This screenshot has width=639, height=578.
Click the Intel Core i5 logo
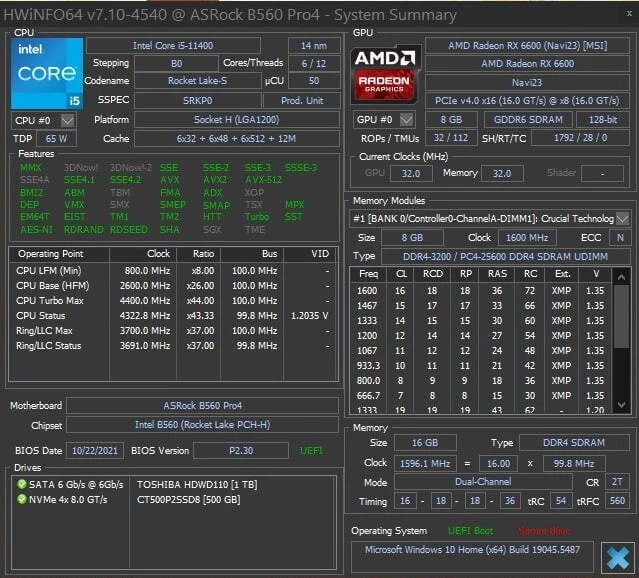(x=47, y=73)
